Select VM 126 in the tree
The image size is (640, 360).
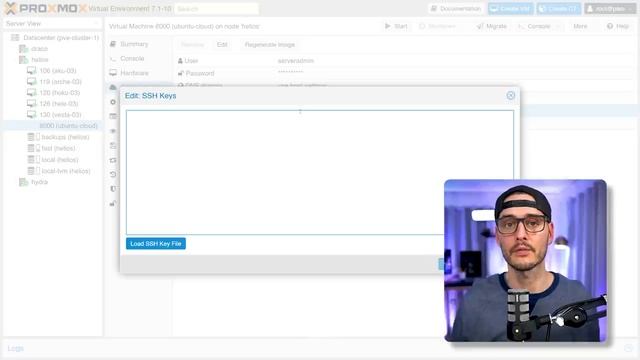pos(59,104)
